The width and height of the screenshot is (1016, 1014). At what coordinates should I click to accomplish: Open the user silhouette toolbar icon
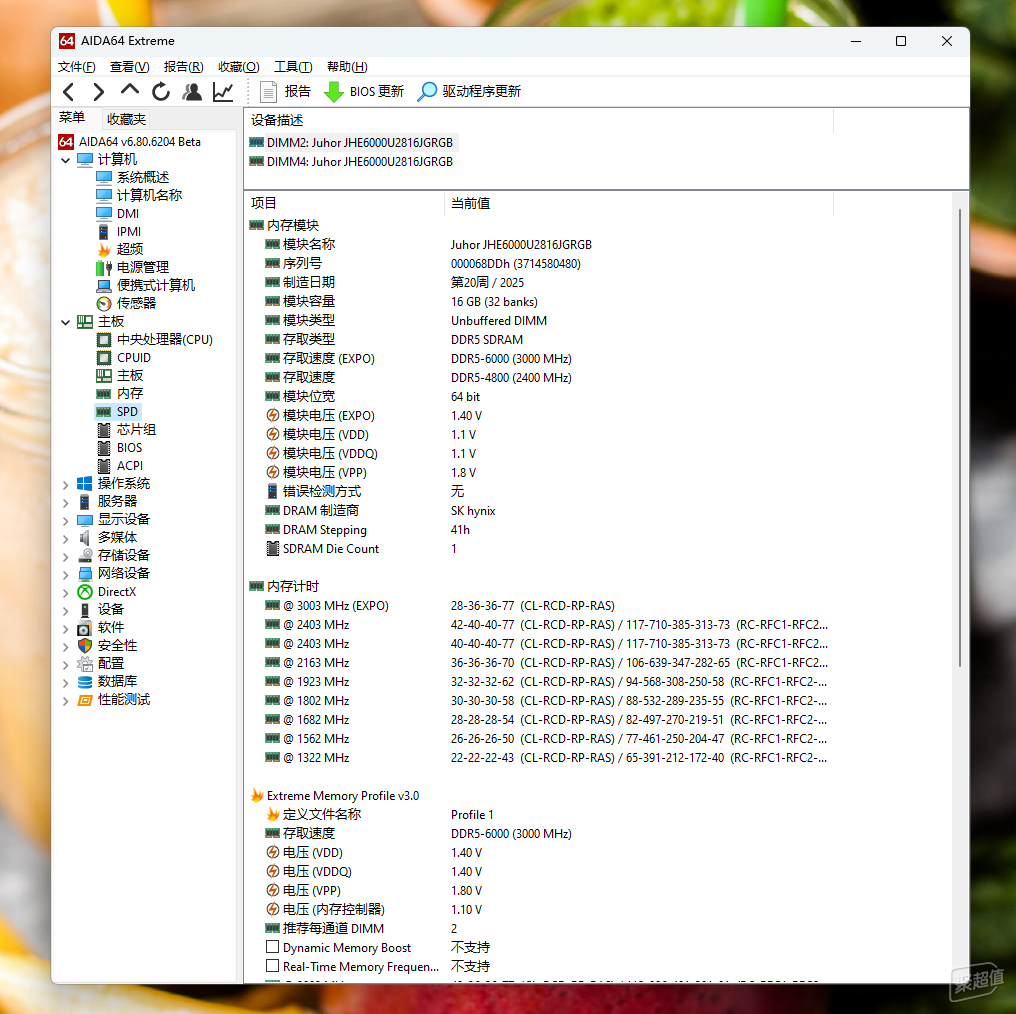point(192,92)
